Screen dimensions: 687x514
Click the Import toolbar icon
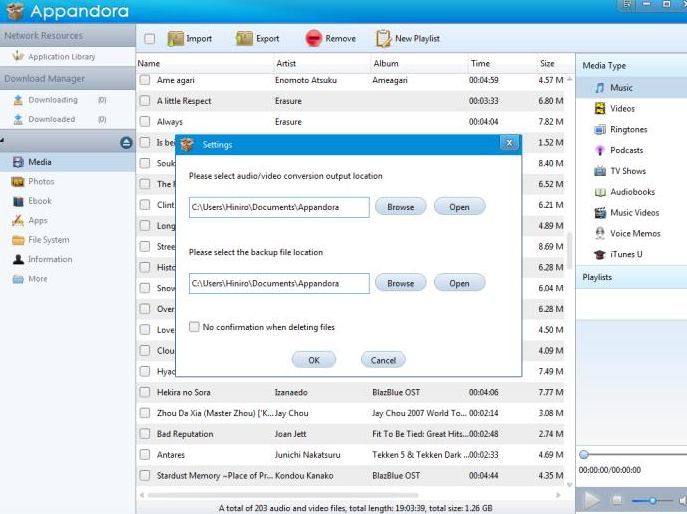coord(176,39)
